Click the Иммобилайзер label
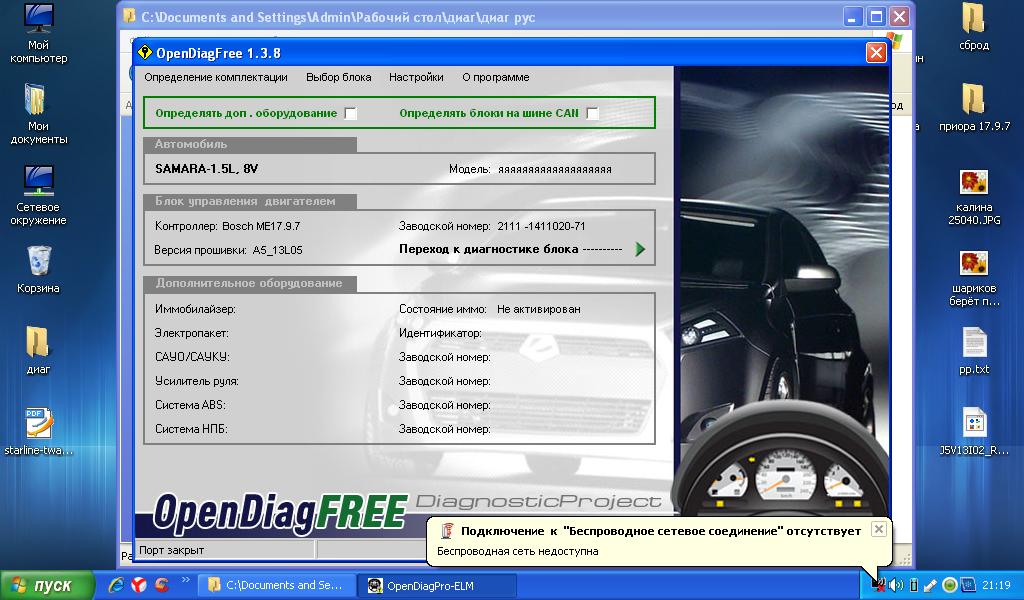Image resolution: width=1024 pixels, height=600 pixels. [195, 309]
